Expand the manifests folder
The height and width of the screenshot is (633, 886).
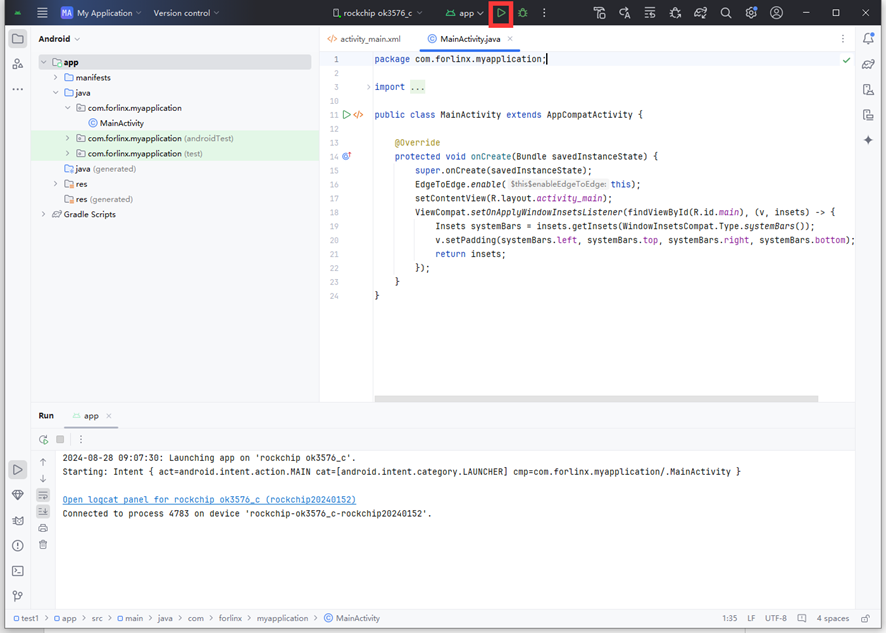point(55,77)
